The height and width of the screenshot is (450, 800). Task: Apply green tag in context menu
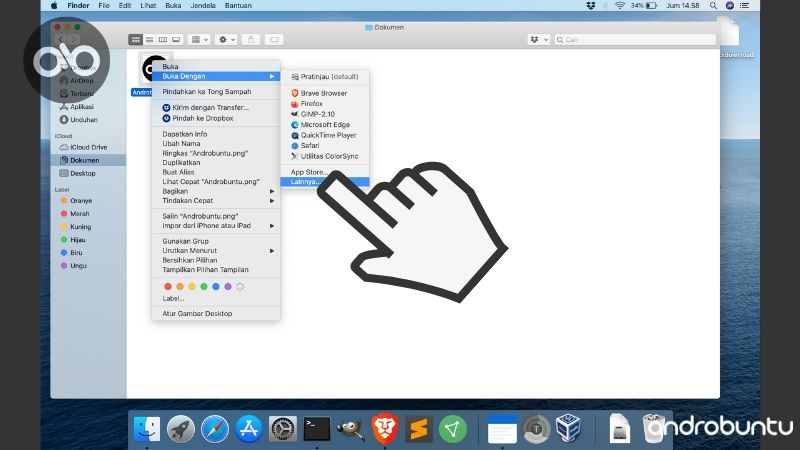(x=204, y=287)
